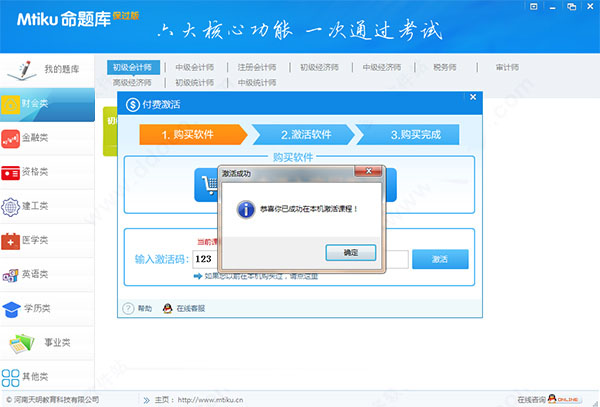Click the first title bar icon left of minimize
The height and width of the screenshot is (407, 600).
pos(533,7)
